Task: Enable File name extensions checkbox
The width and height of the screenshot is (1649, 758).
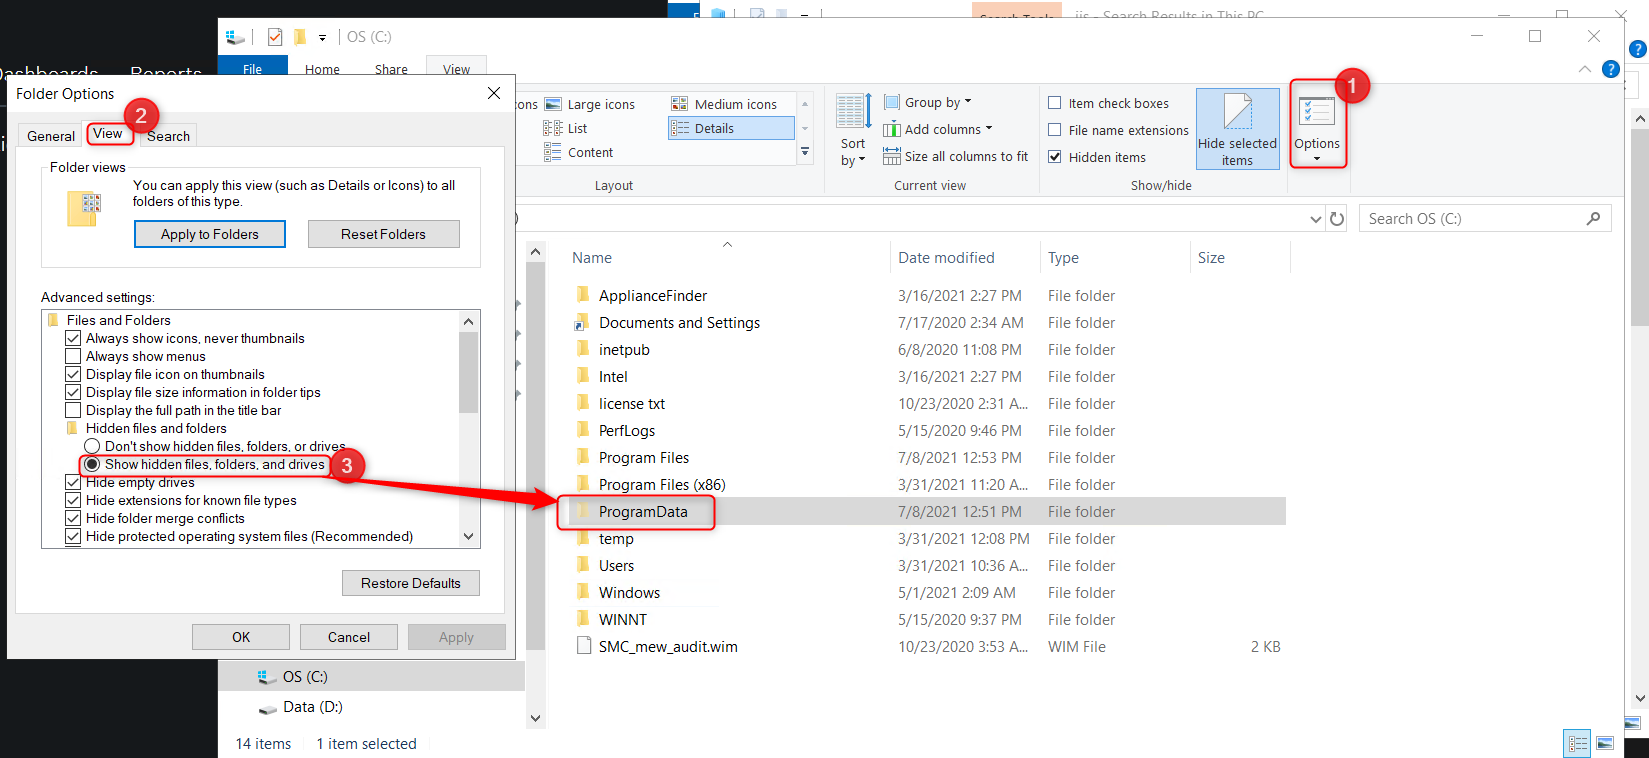Action: pos(1055,130)
